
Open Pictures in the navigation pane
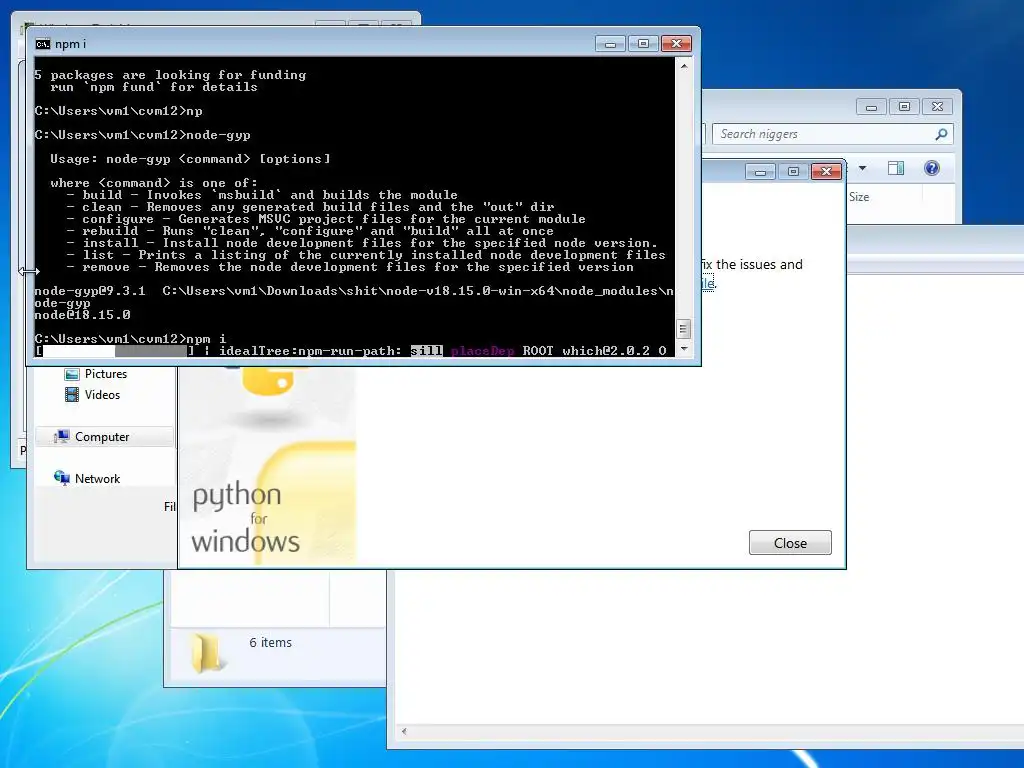coord(96,374)
